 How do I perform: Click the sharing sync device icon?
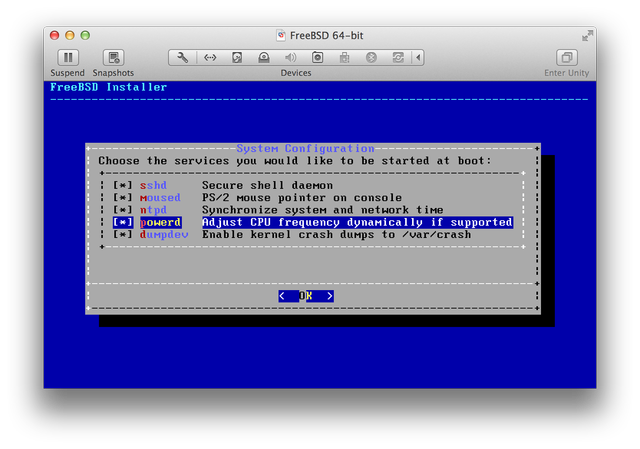[398, 58]
